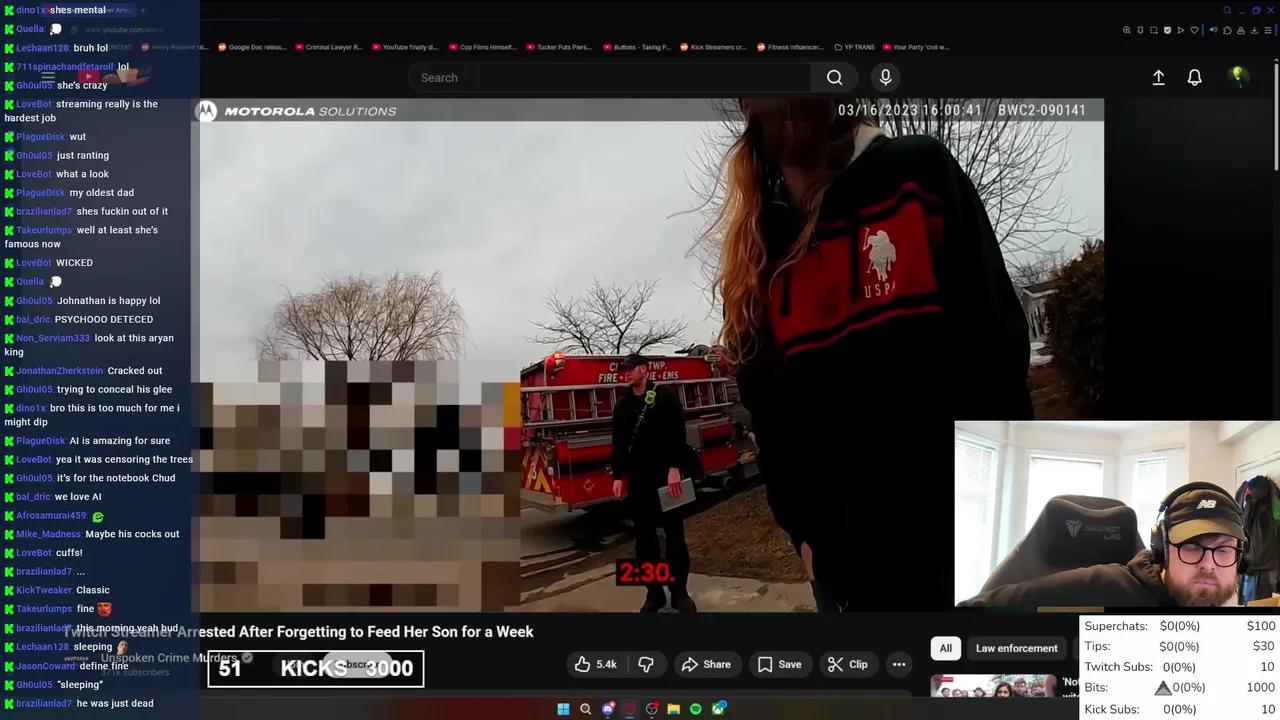This screenshot has width=1280, height=720.
Task: Select the Law enforcement filter chip
Action: click(1016, 648)
